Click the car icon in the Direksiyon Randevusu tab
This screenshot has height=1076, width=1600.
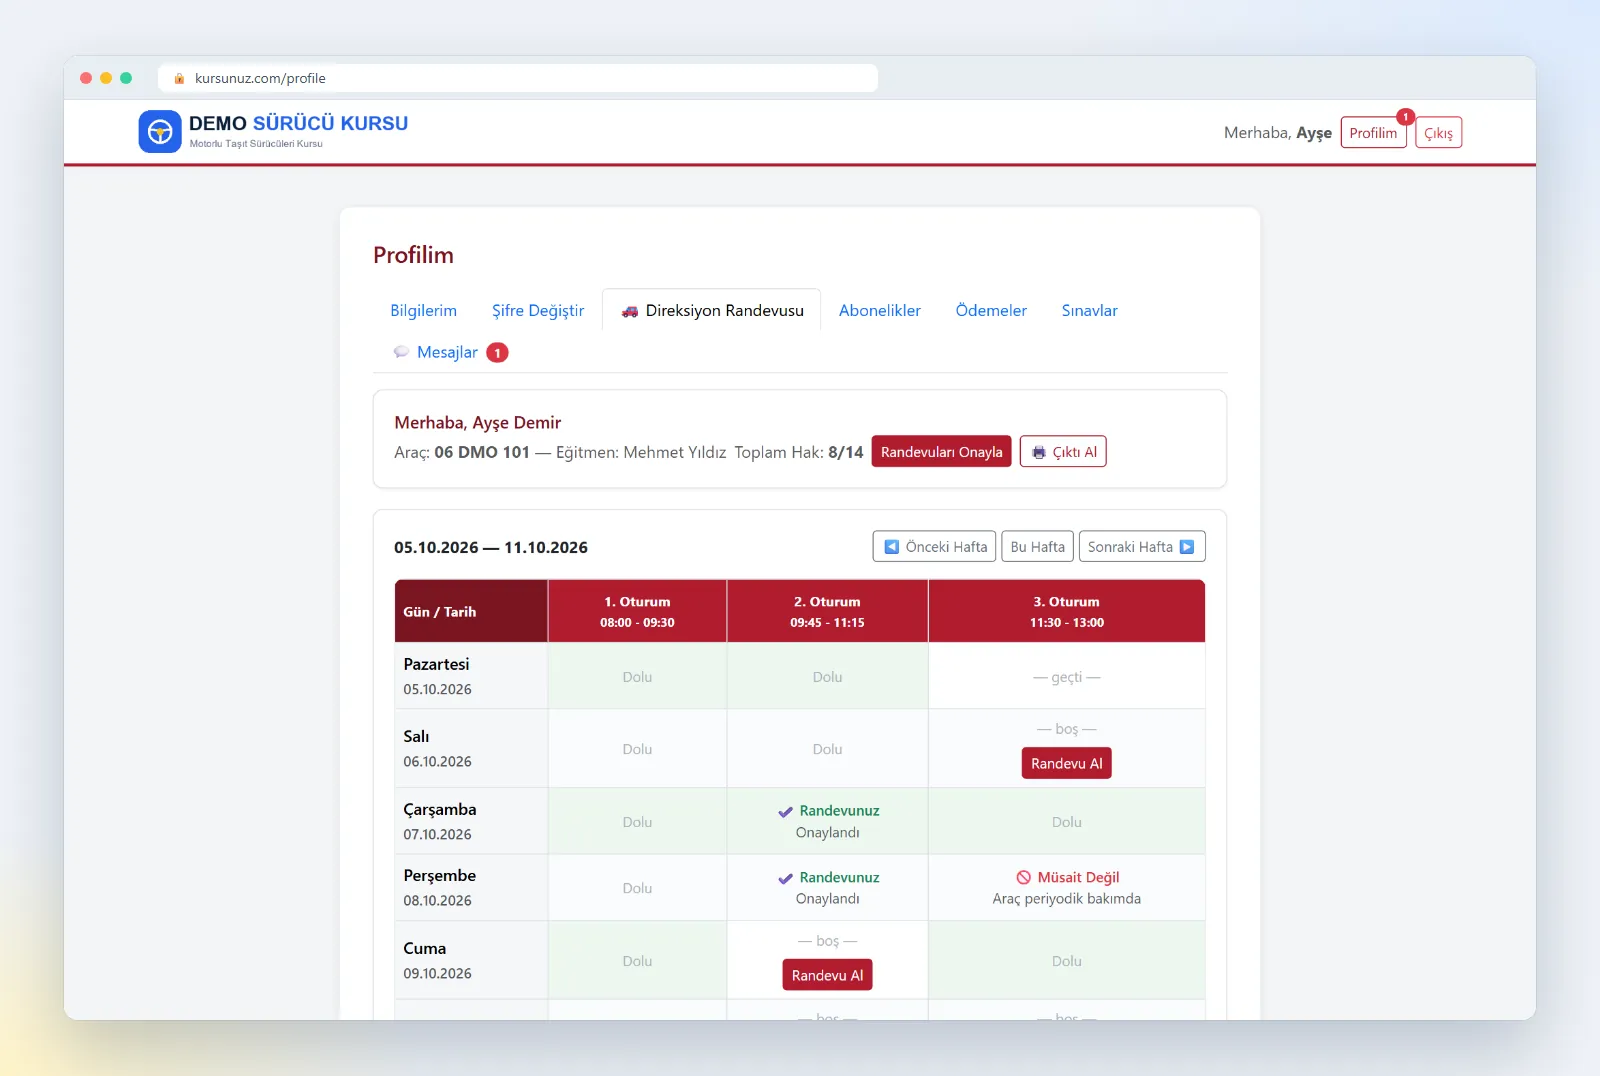pos(630,311)
